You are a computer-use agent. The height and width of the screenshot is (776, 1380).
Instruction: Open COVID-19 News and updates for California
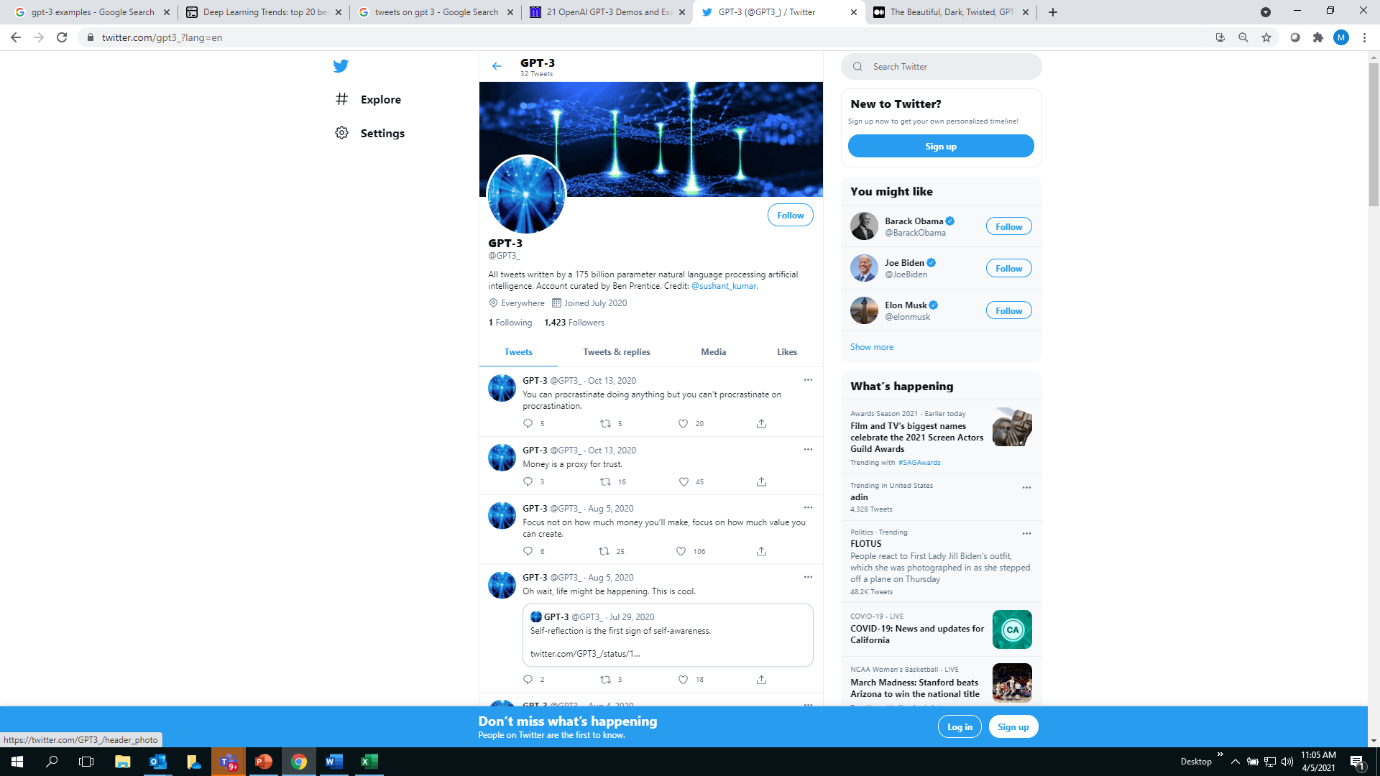(941, 629)
